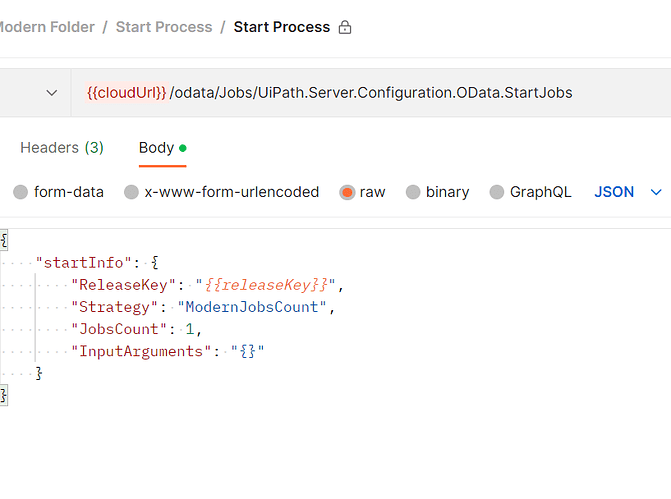Image resolution: width=671 pixels, height=499 pixels.
Task: Click the chevron next to JSON
Action: click(x=657, y=192)
